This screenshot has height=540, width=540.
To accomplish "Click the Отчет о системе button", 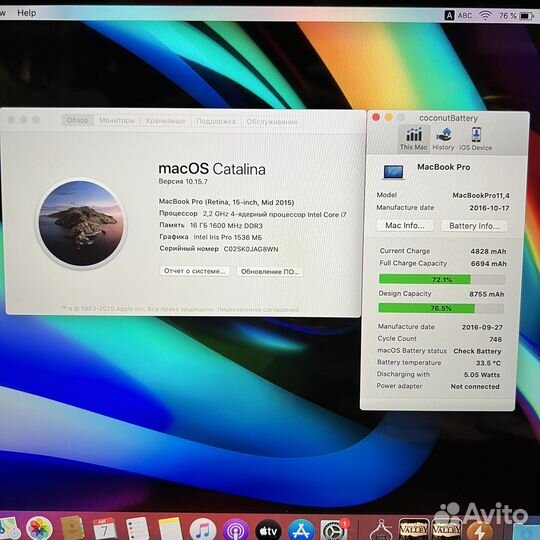I will click(x=195, y=271).
